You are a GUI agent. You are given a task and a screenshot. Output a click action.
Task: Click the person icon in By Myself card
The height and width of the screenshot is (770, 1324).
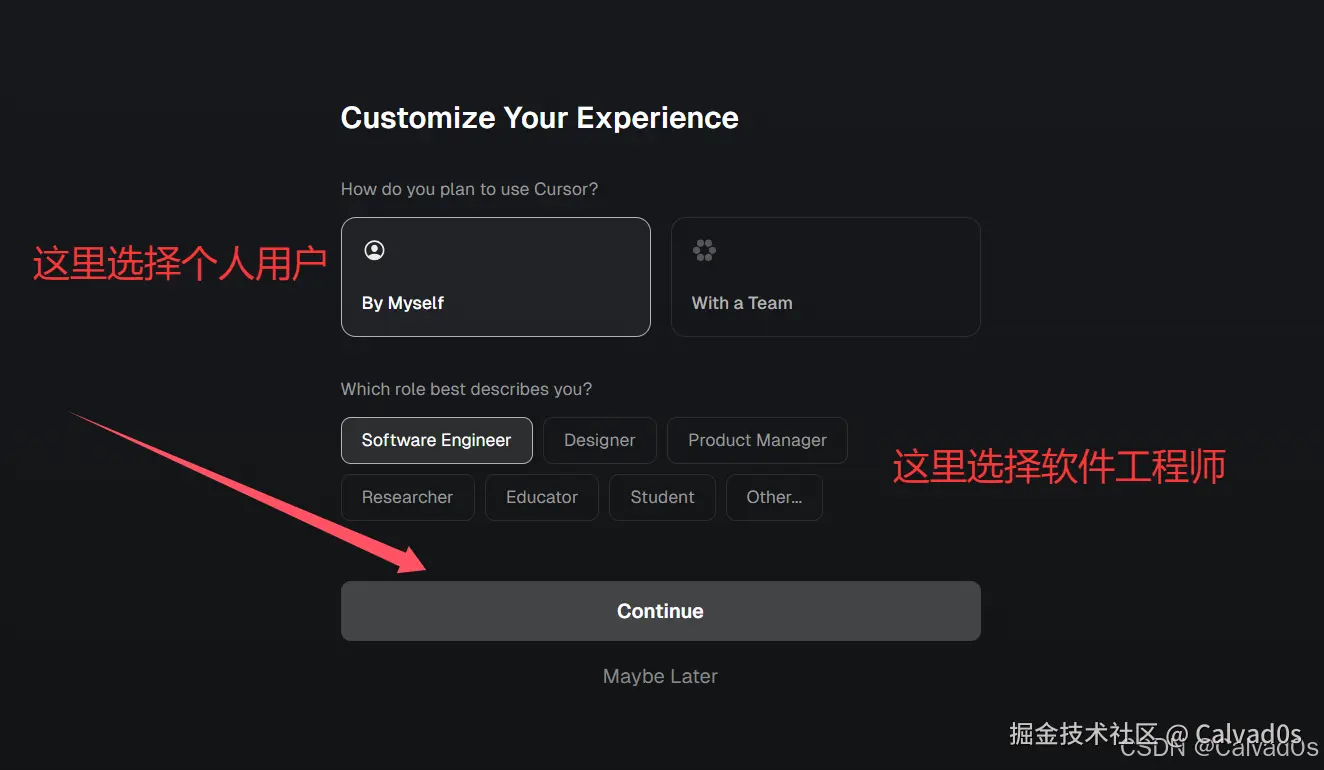[x=374, y=250]
